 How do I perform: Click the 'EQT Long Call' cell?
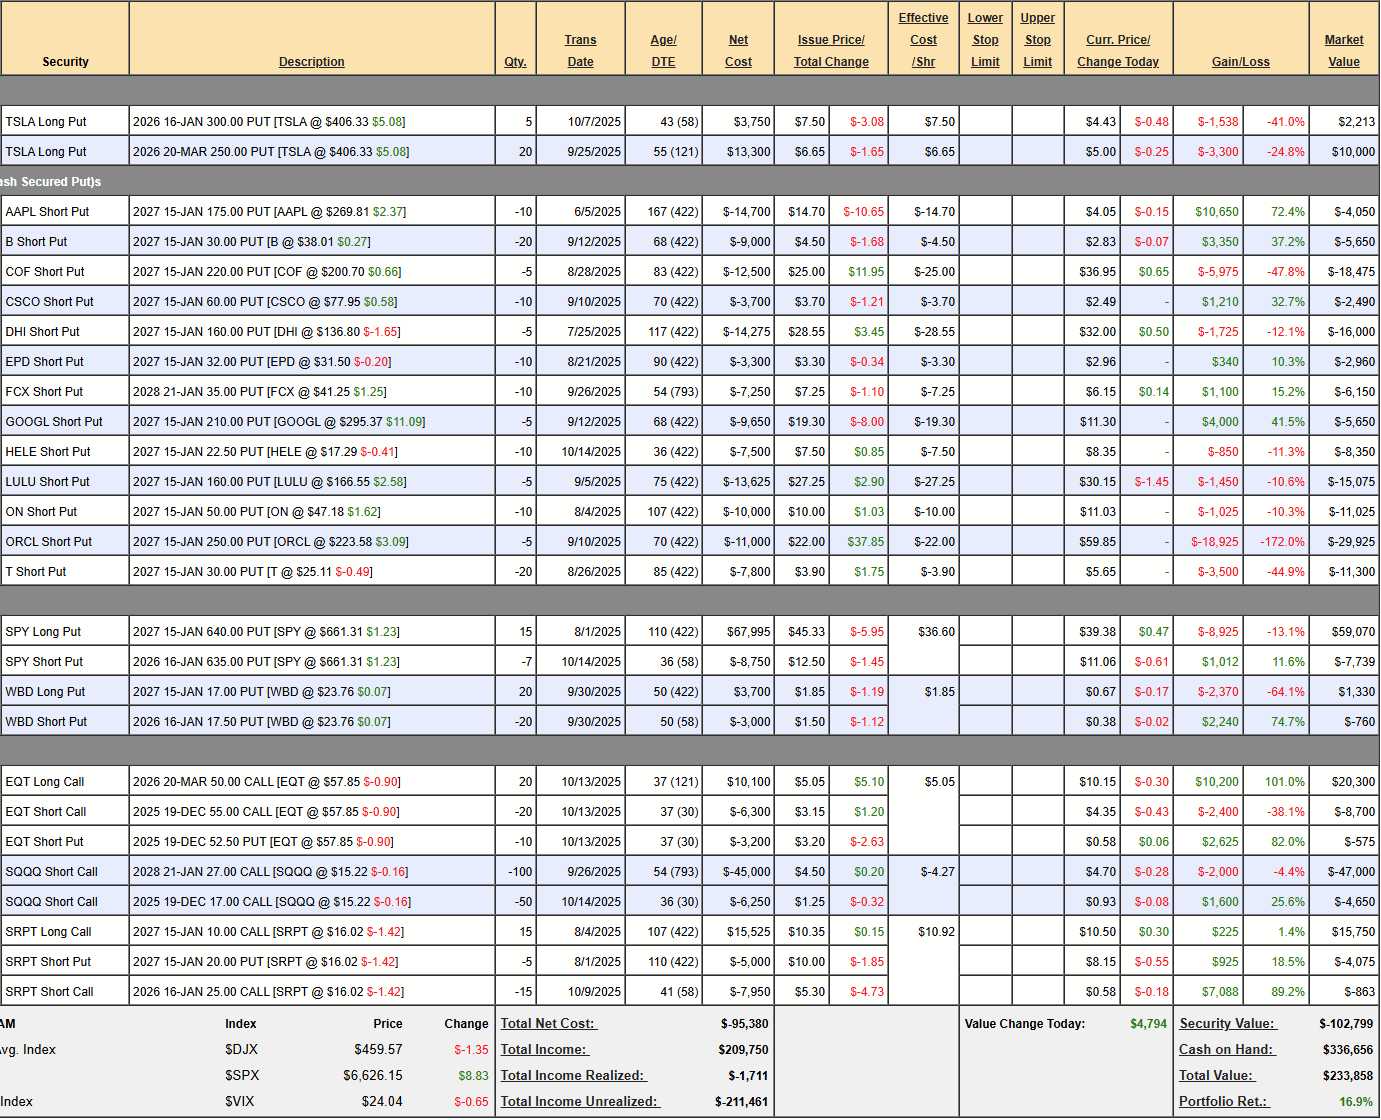65,781
